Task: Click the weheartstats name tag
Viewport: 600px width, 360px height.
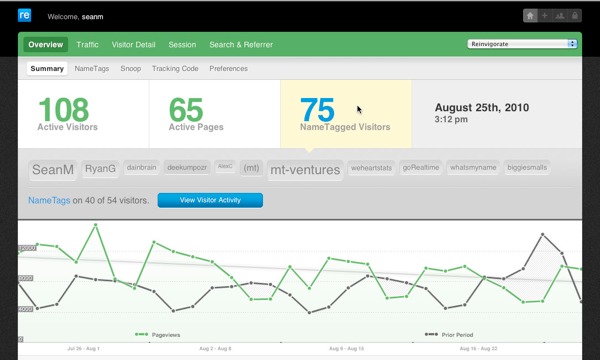Action: tap(371, 168)
